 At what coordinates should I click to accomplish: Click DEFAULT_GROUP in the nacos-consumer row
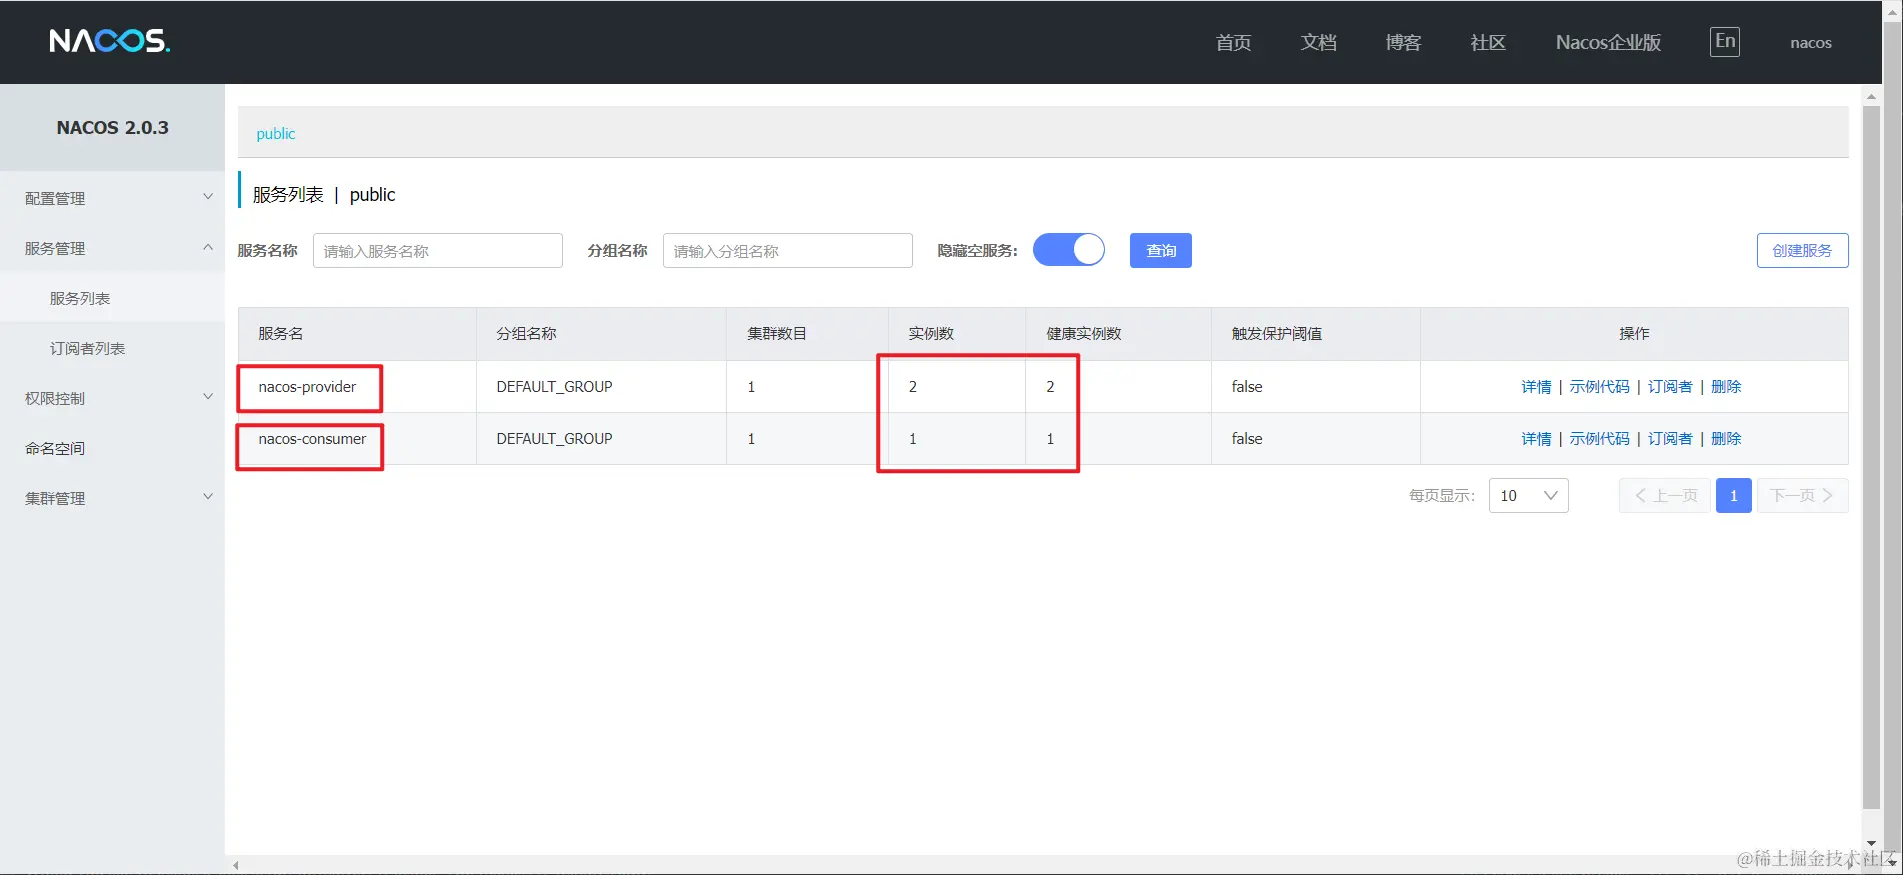554,438
